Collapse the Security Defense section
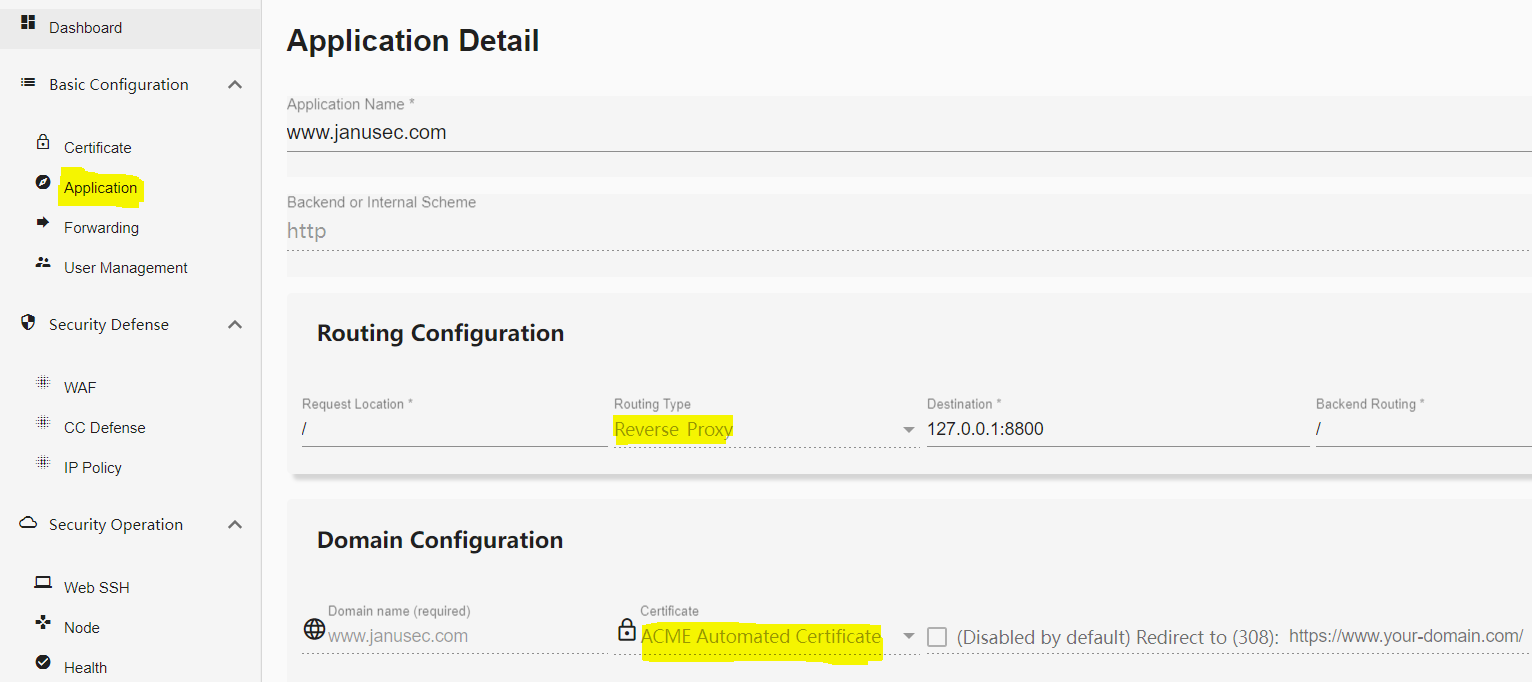Image resolution: width=1532 pixels, height=682 pixels. click(x=235, y=325)
